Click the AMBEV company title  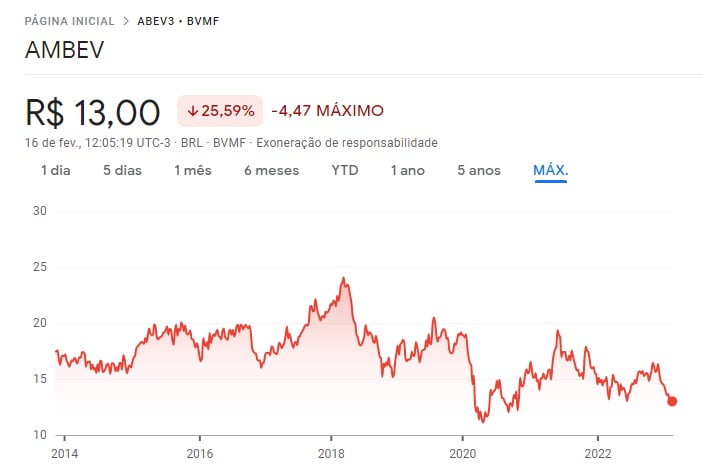pyautogui.click(x=65, y=50)
